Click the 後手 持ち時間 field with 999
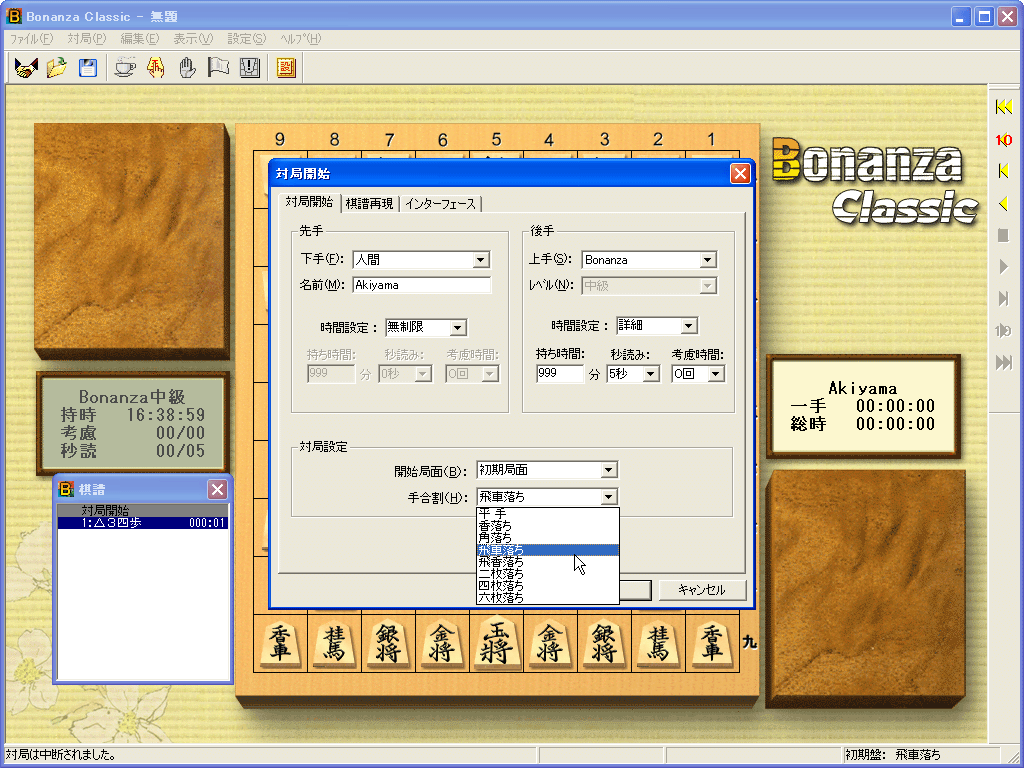The height and width of the screenshot is (768, 1024). (560, 374)
